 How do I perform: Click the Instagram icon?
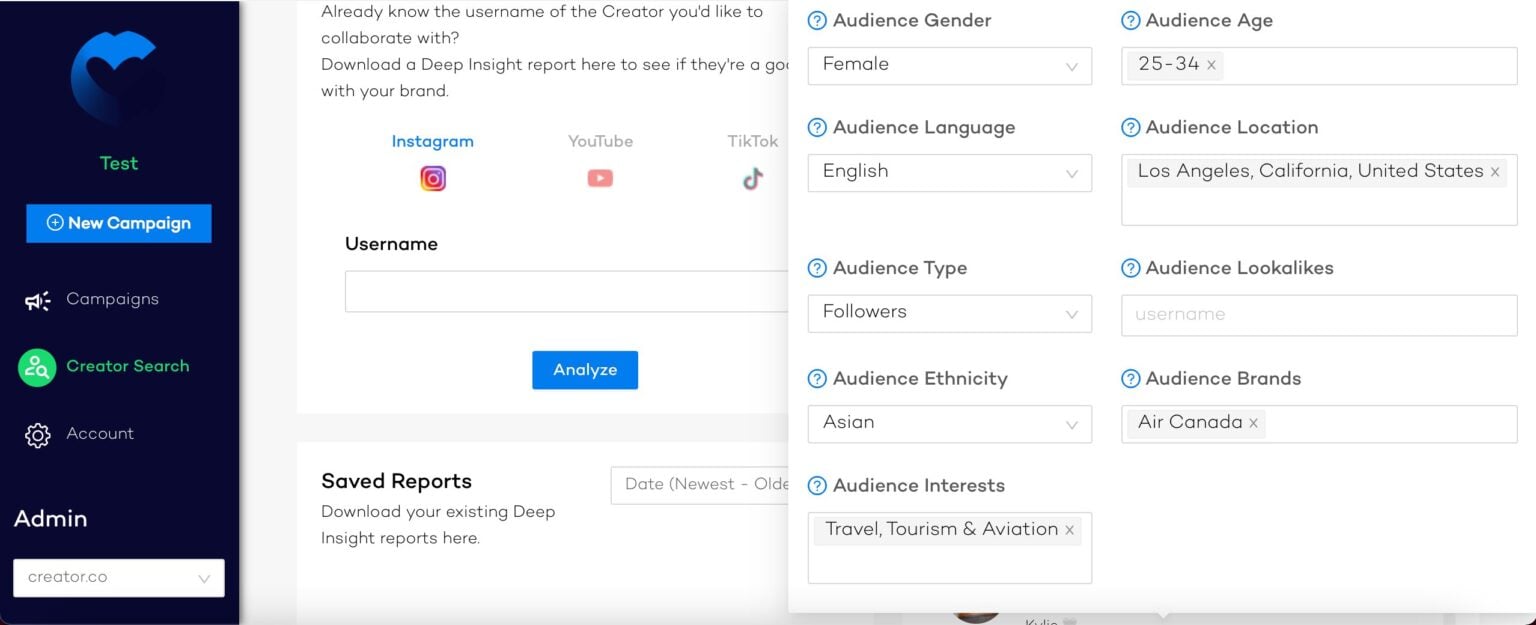[432, 177]
